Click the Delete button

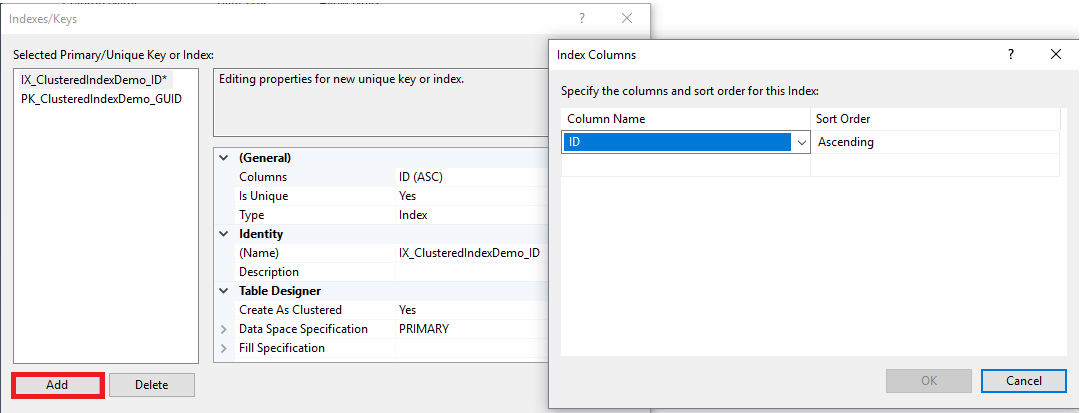pyautogui.click(x=151, y=385)
